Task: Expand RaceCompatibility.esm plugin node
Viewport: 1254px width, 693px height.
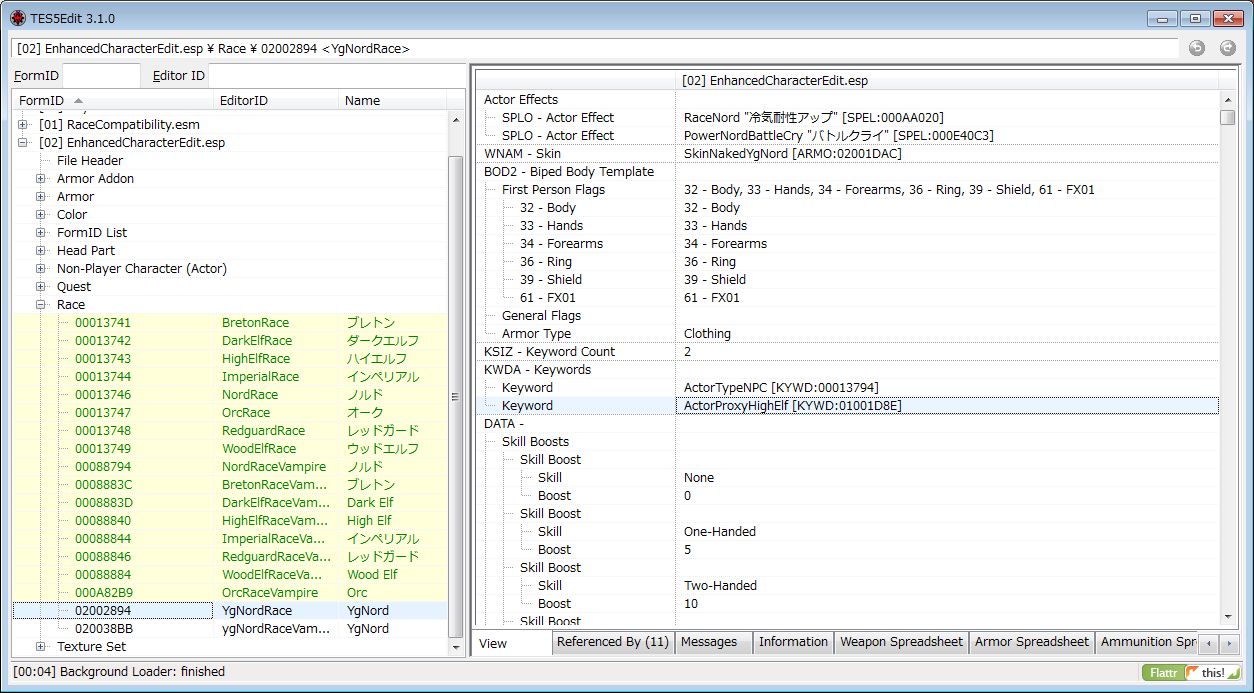Action: tap(23, 125)
